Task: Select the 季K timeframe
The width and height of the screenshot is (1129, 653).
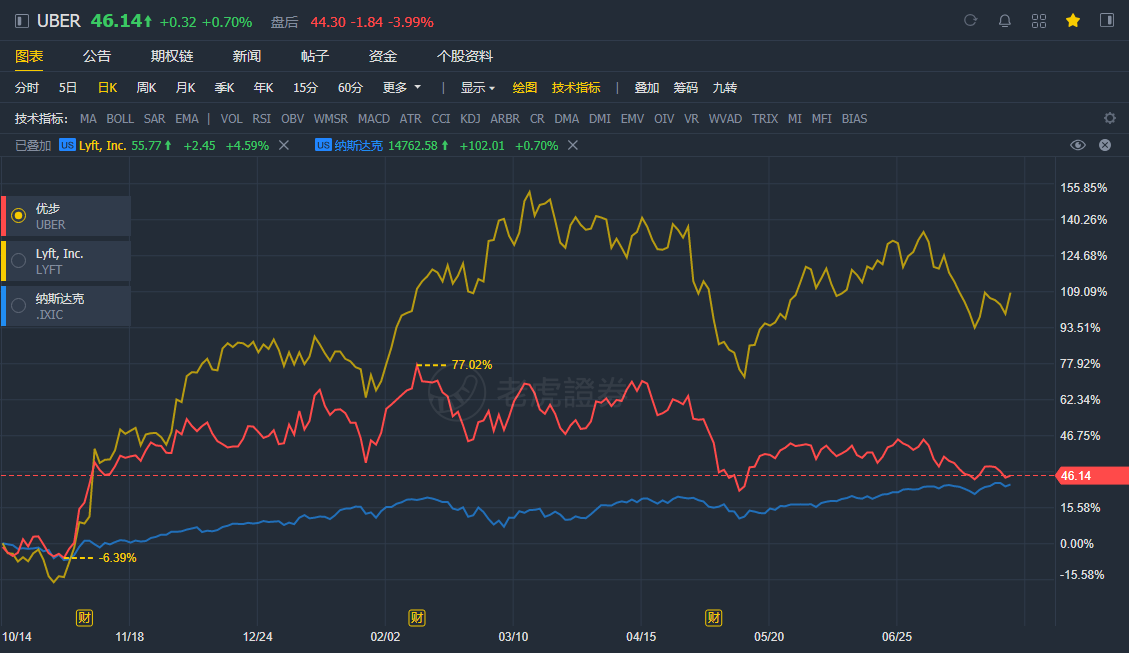Action: tap(224, 88)
